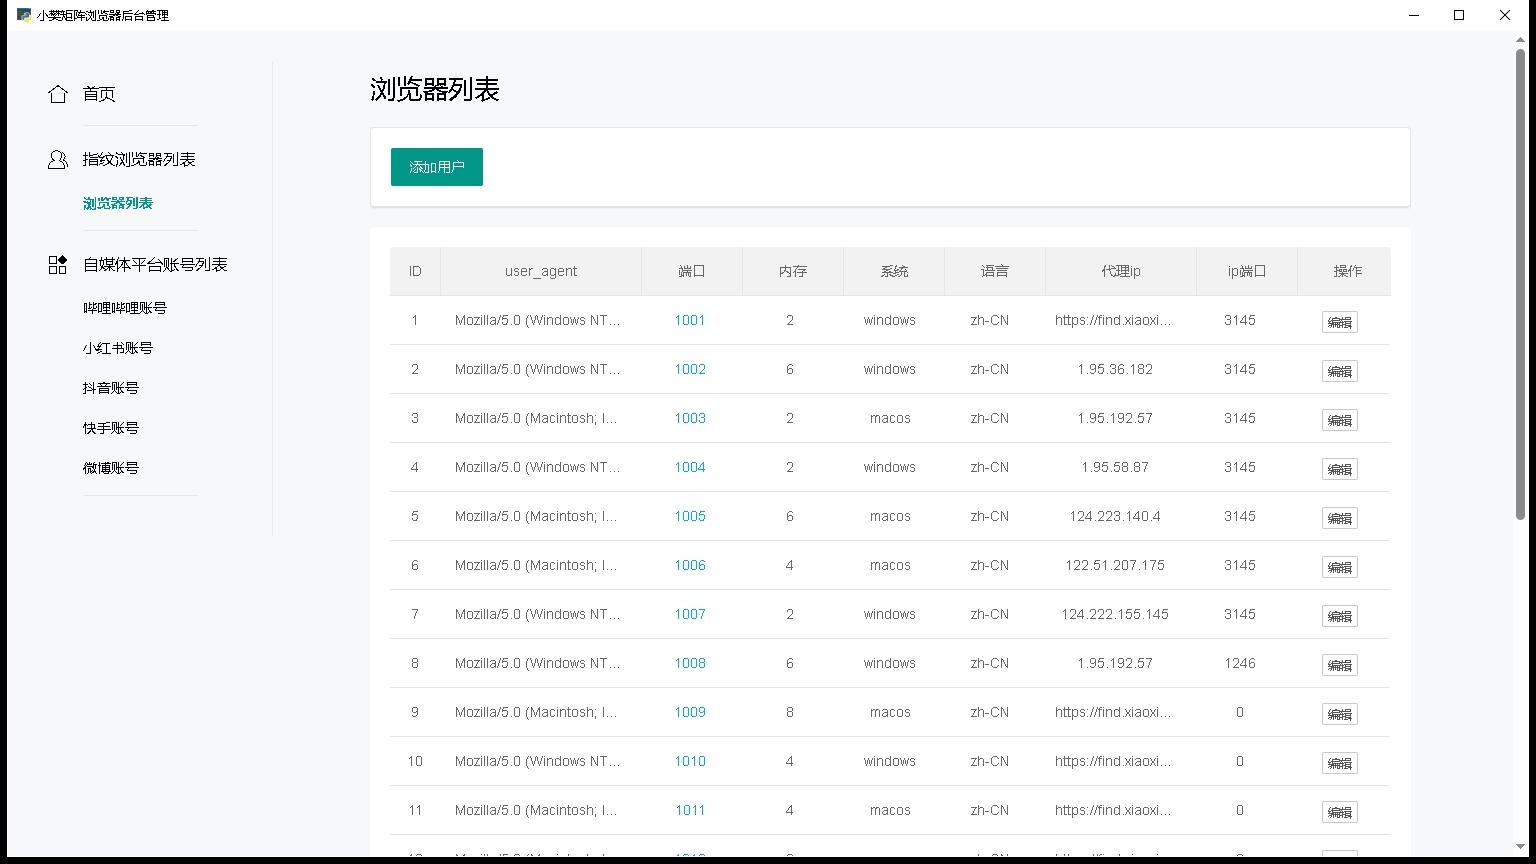Click port link 1008

click(x=690, y=663)
